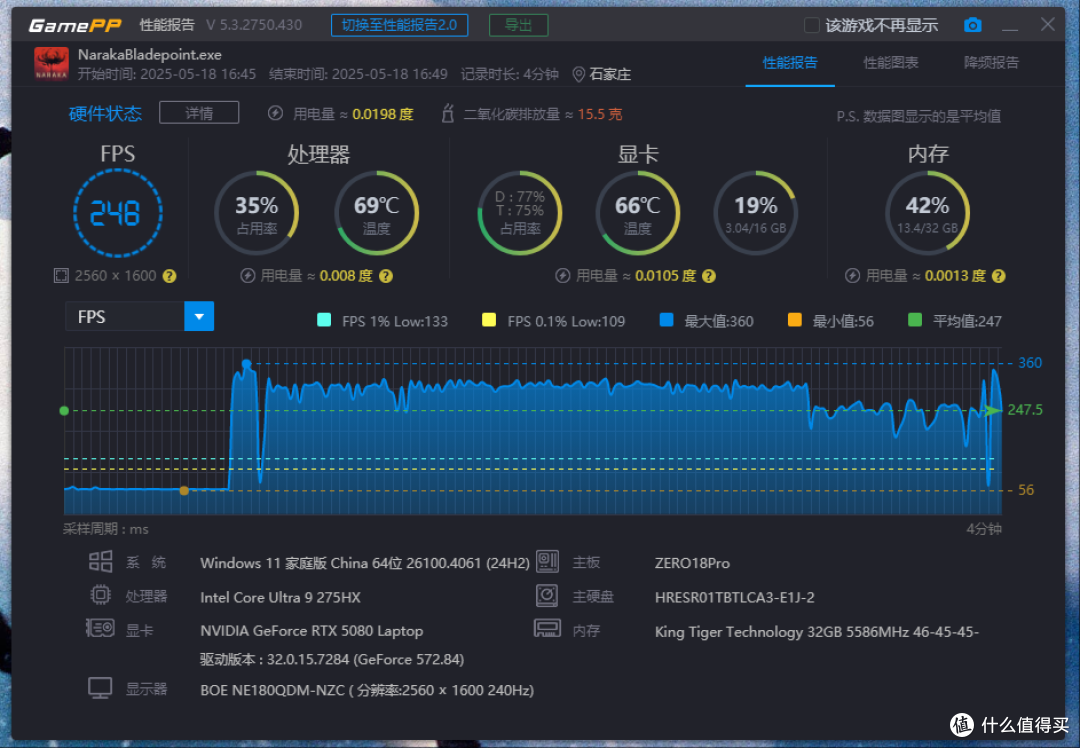Click the memory power consumption bolt icon

click(x=853, y=276)
